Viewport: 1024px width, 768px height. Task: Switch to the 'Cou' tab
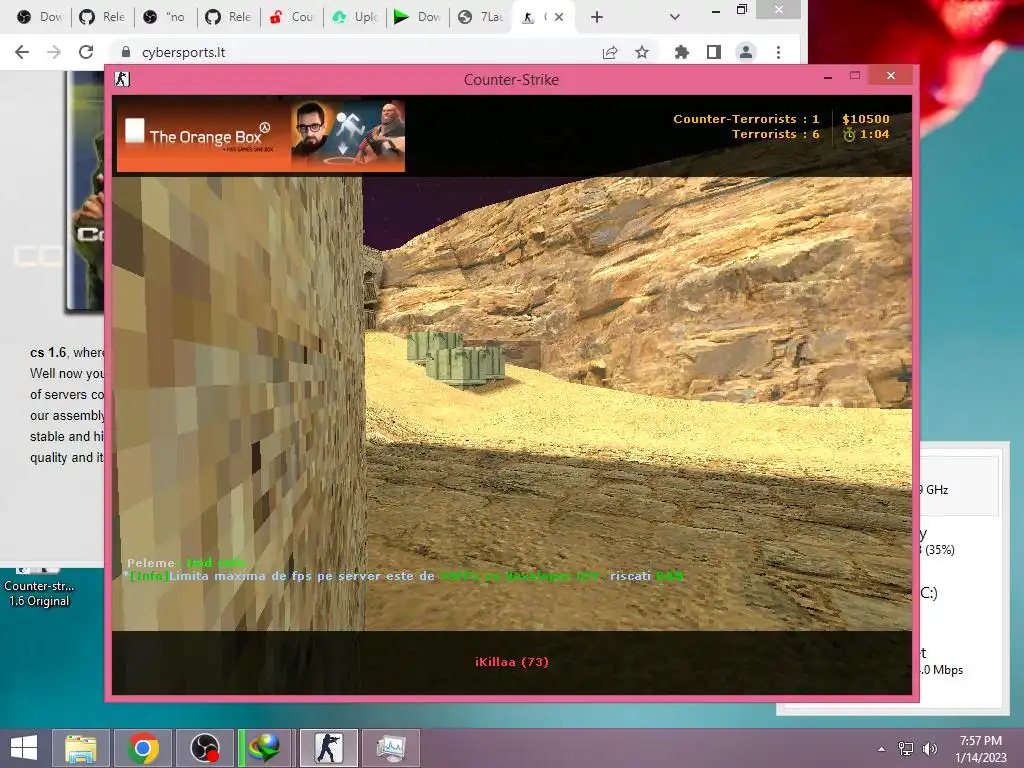coord(292,17)
